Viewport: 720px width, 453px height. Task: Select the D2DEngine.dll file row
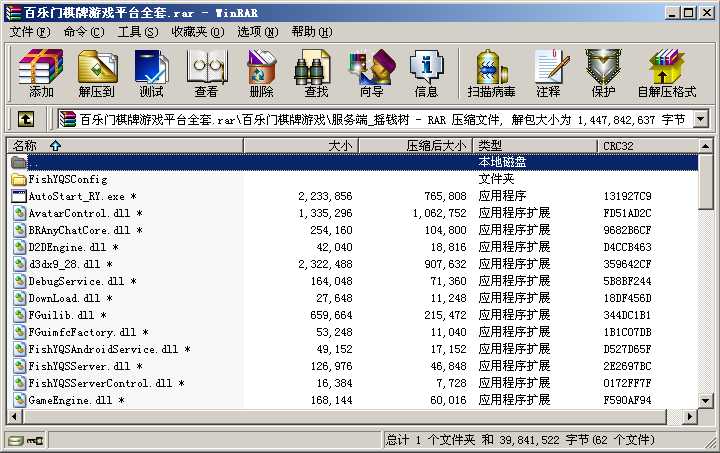353,247
